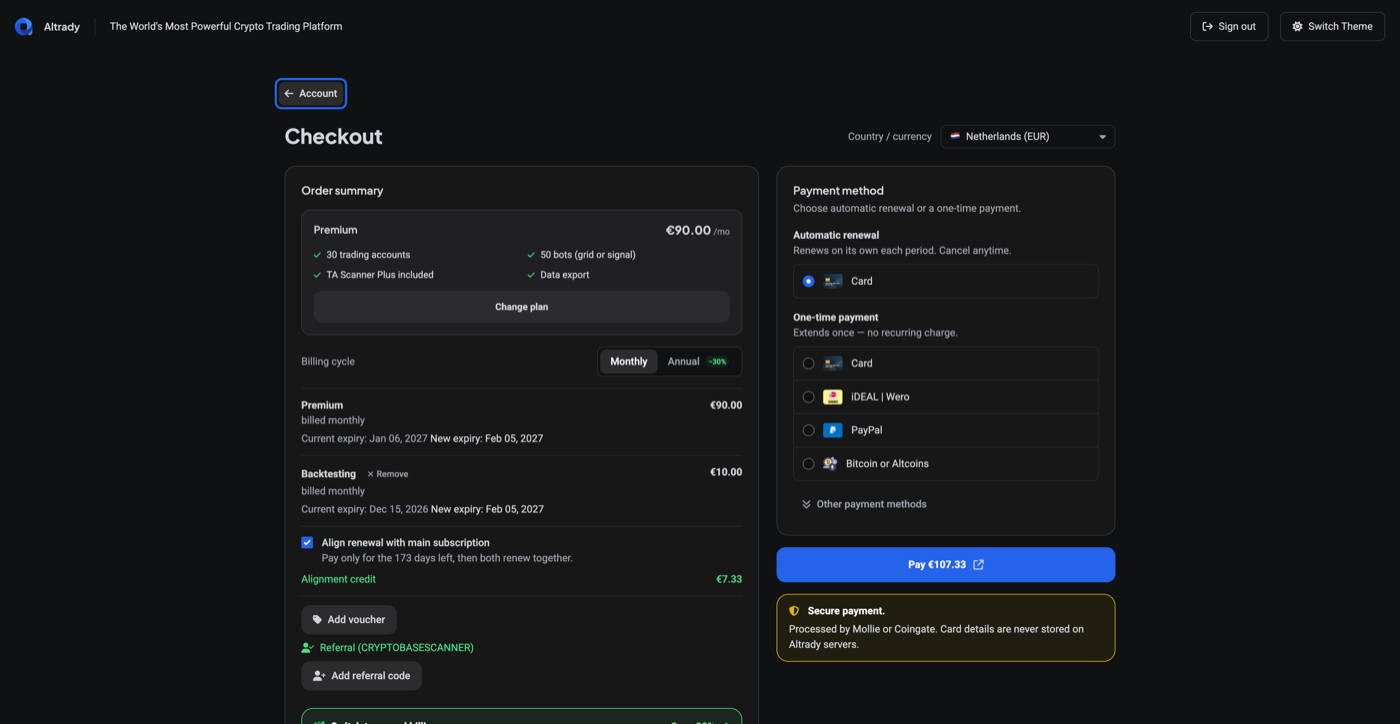This screenshot has width=1400, height=724.
Task: Click the iDEAL logo icon
Action: 832,397
